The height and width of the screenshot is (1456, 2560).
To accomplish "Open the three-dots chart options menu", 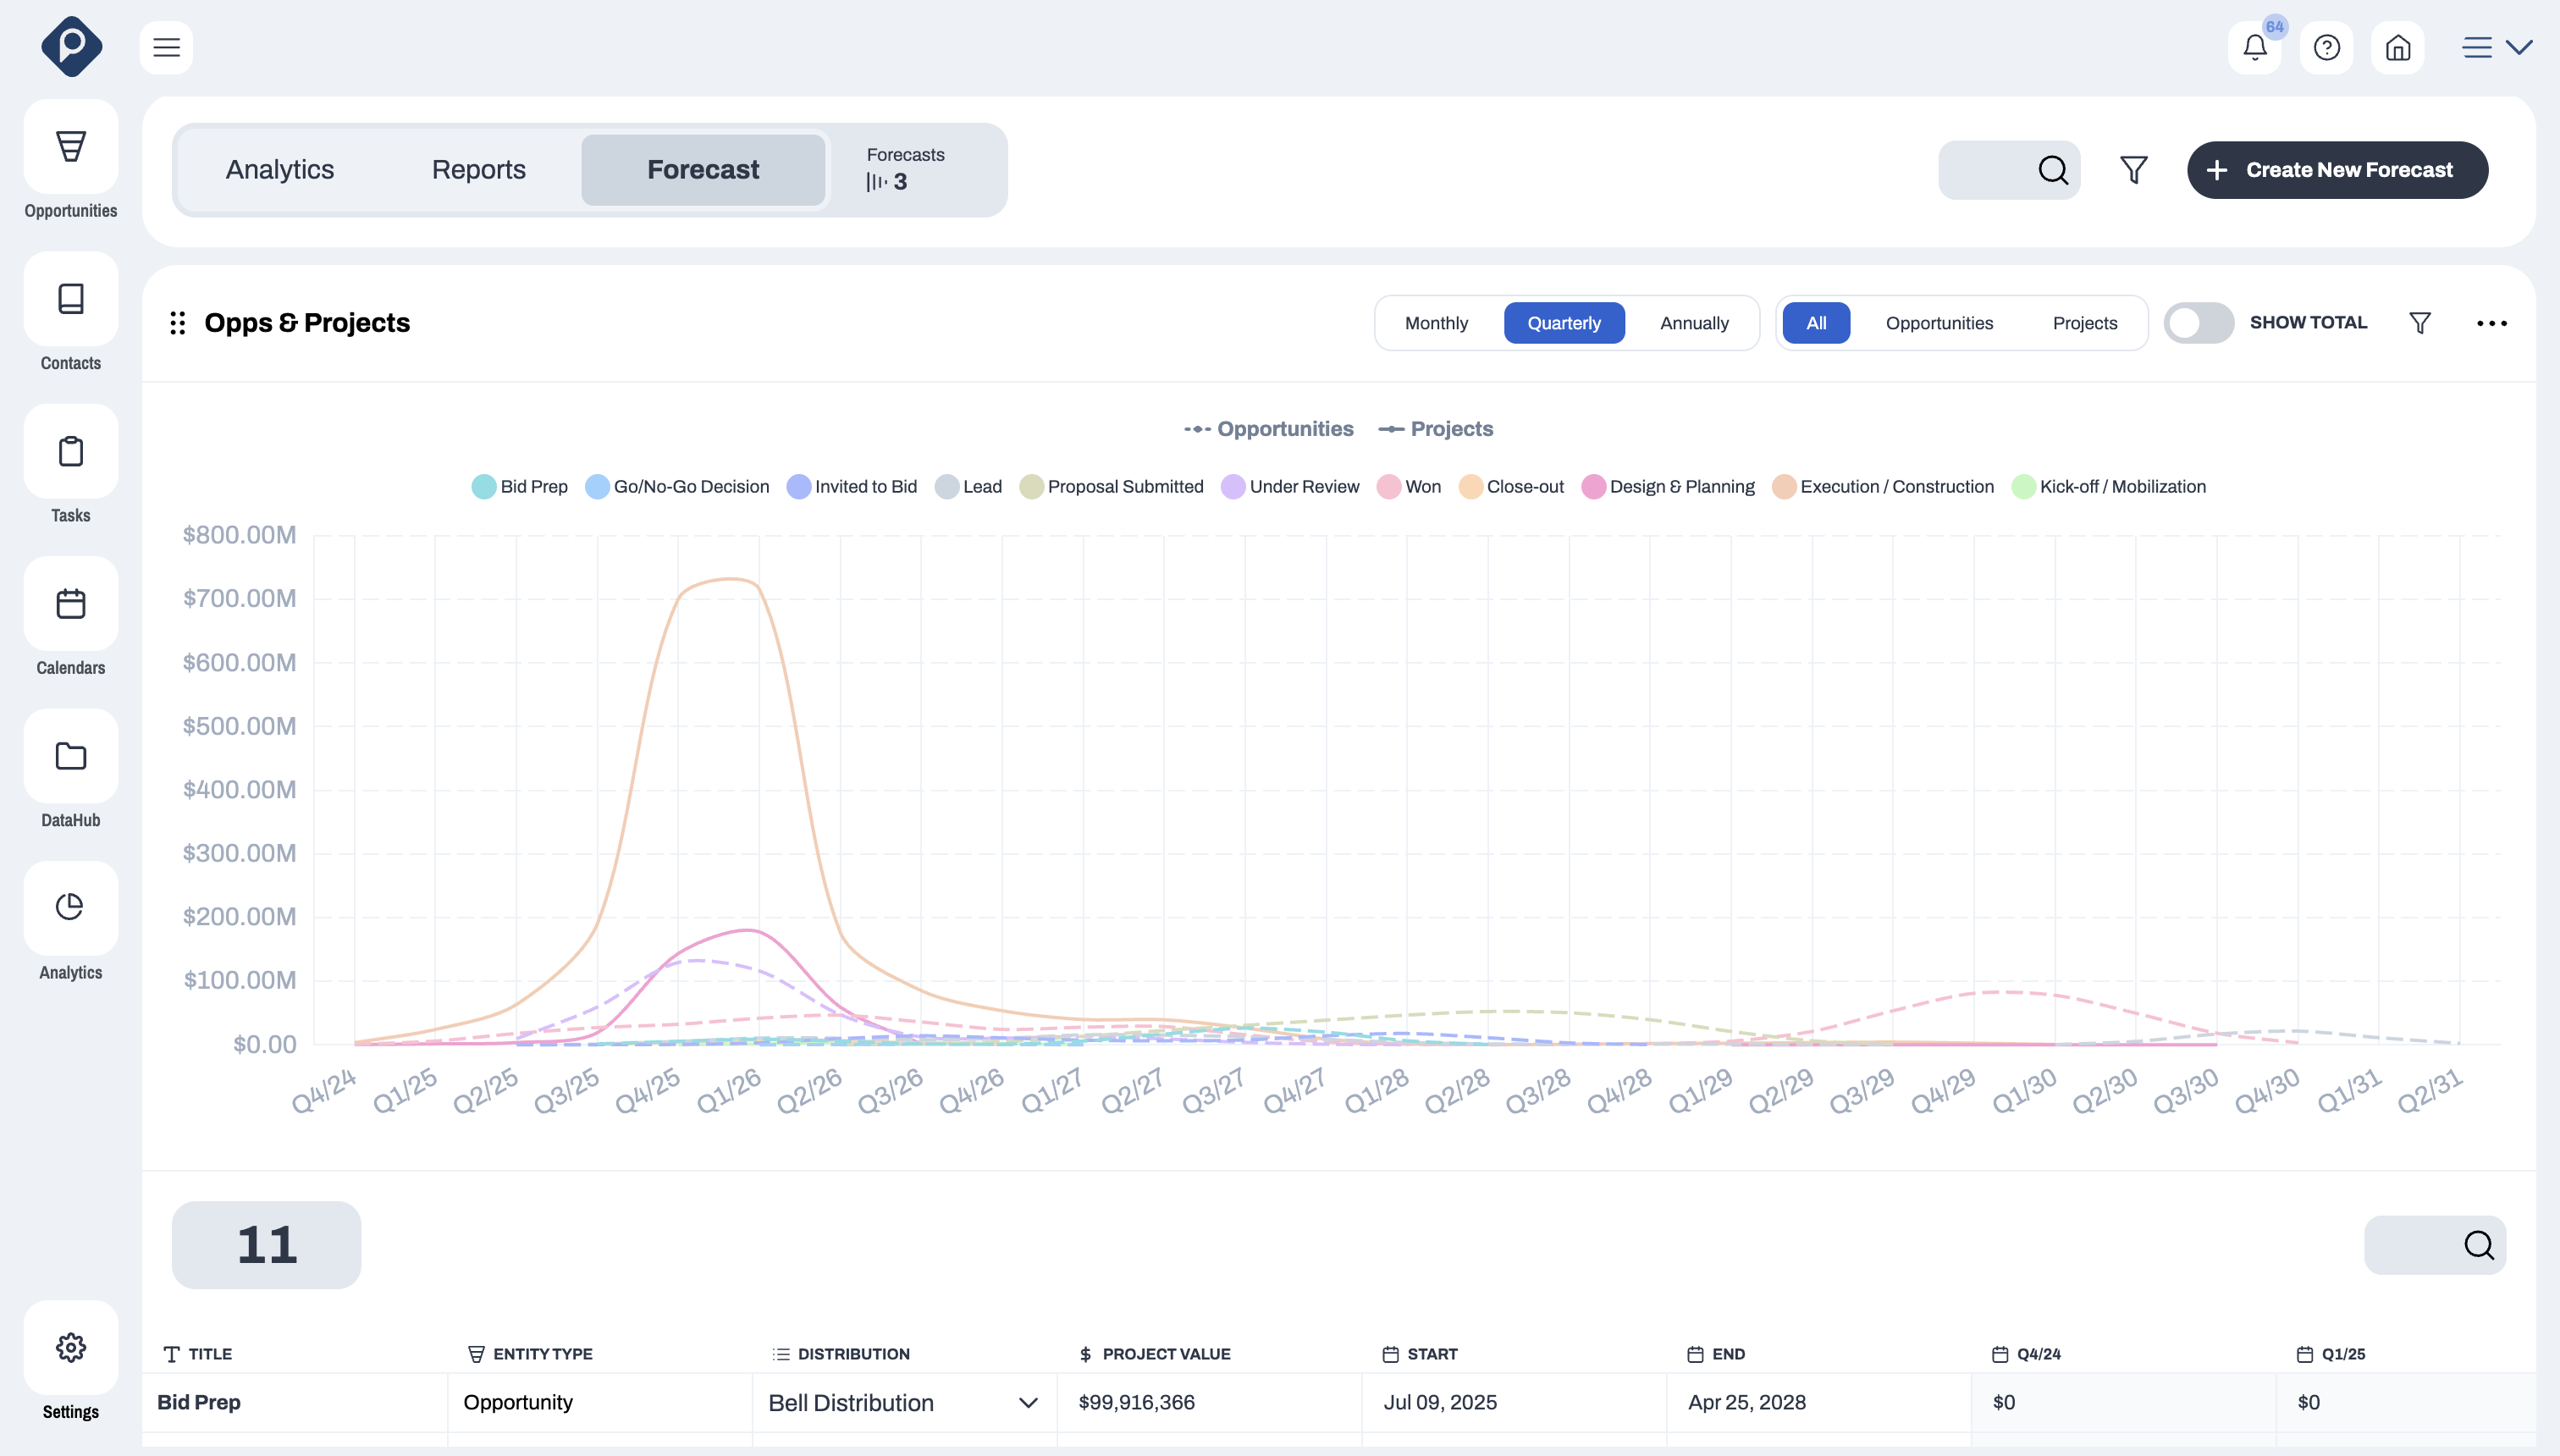I will pos(2491,323).
